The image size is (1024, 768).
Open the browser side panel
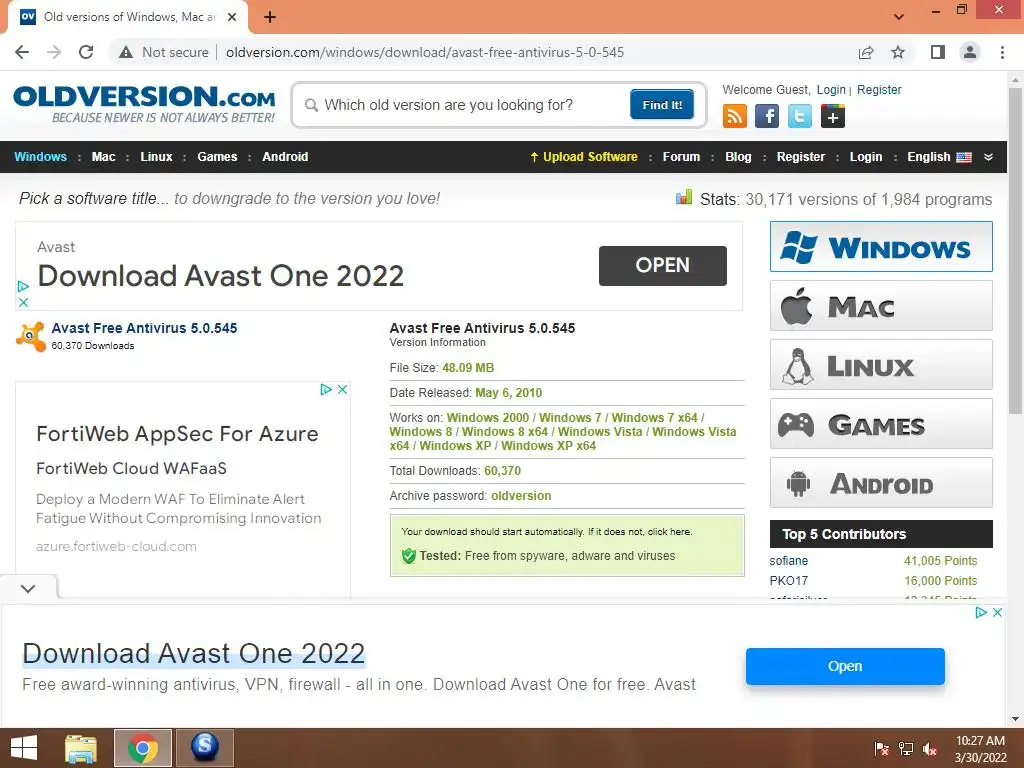click(x=938, y=52)
